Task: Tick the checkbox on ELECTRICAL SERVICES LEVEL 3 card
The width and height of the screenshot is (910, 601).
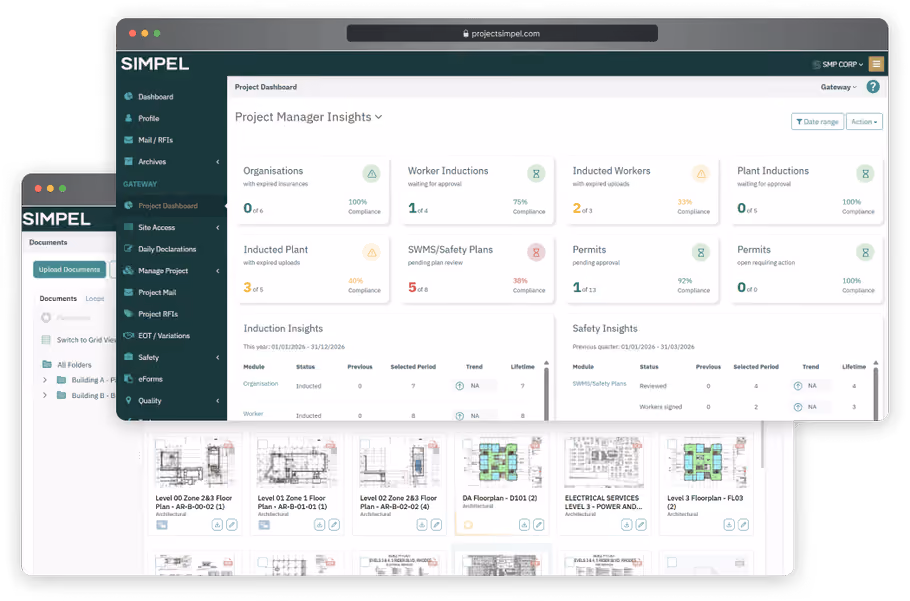Action: point(570,444)
